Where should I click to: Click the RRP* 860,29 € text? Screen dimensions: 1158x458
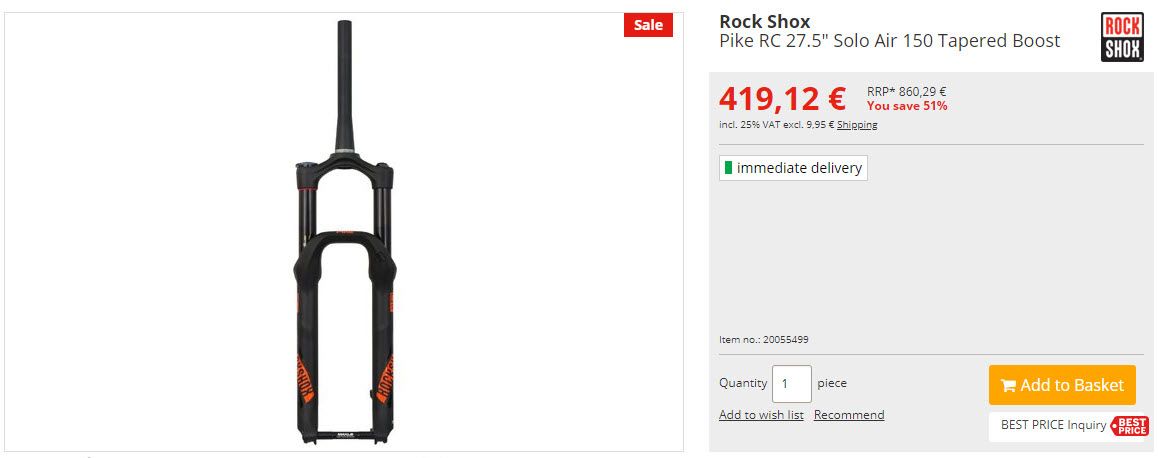pos(906,92)
